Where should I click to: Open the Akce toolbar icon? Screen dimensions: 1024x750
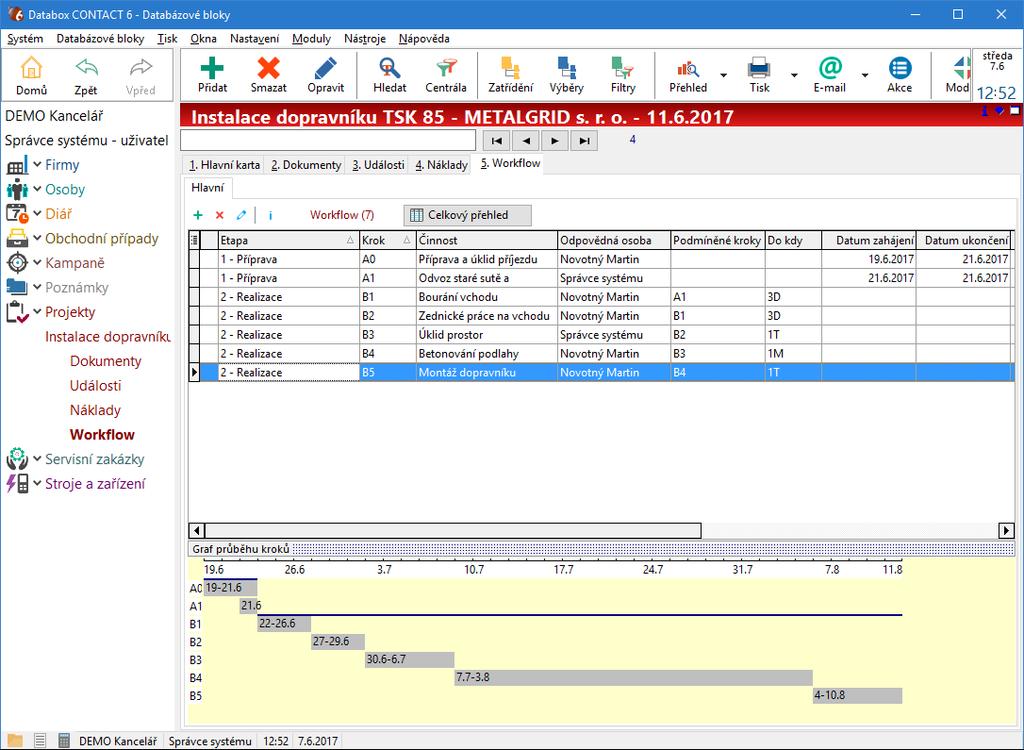click(899, 68)
